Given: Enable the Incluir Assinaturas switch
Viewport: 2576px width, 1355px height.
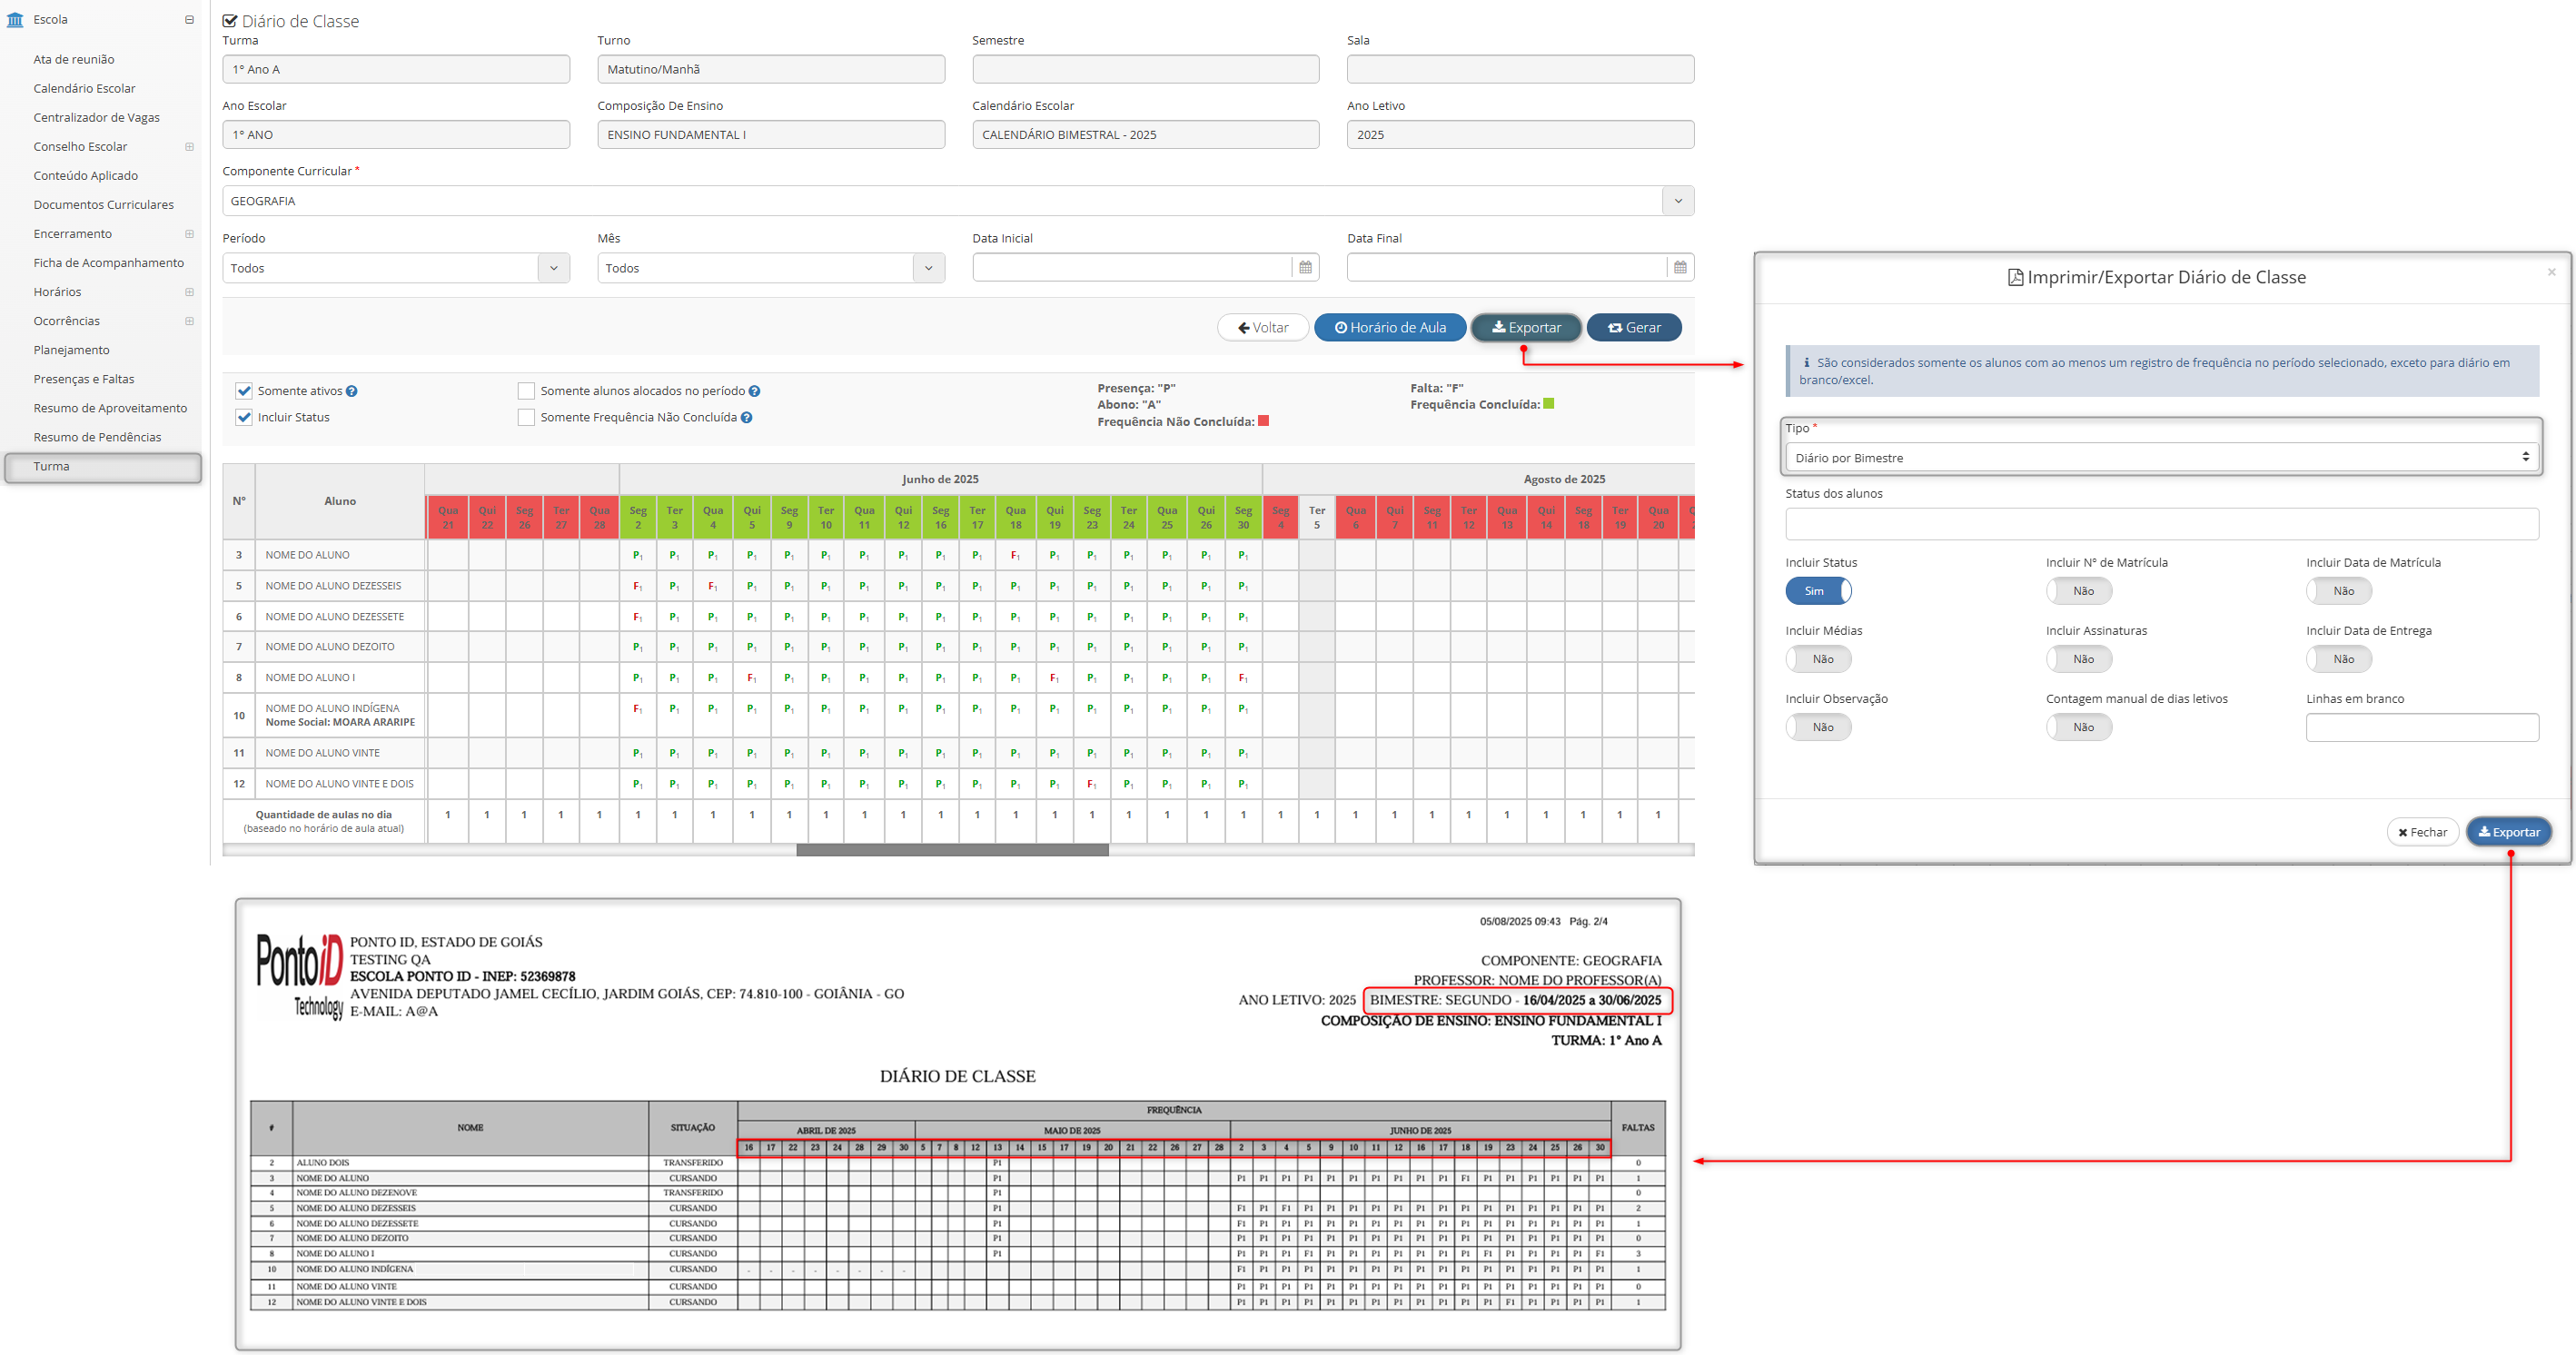Looking at the screenshot, I should point(2078,659).
